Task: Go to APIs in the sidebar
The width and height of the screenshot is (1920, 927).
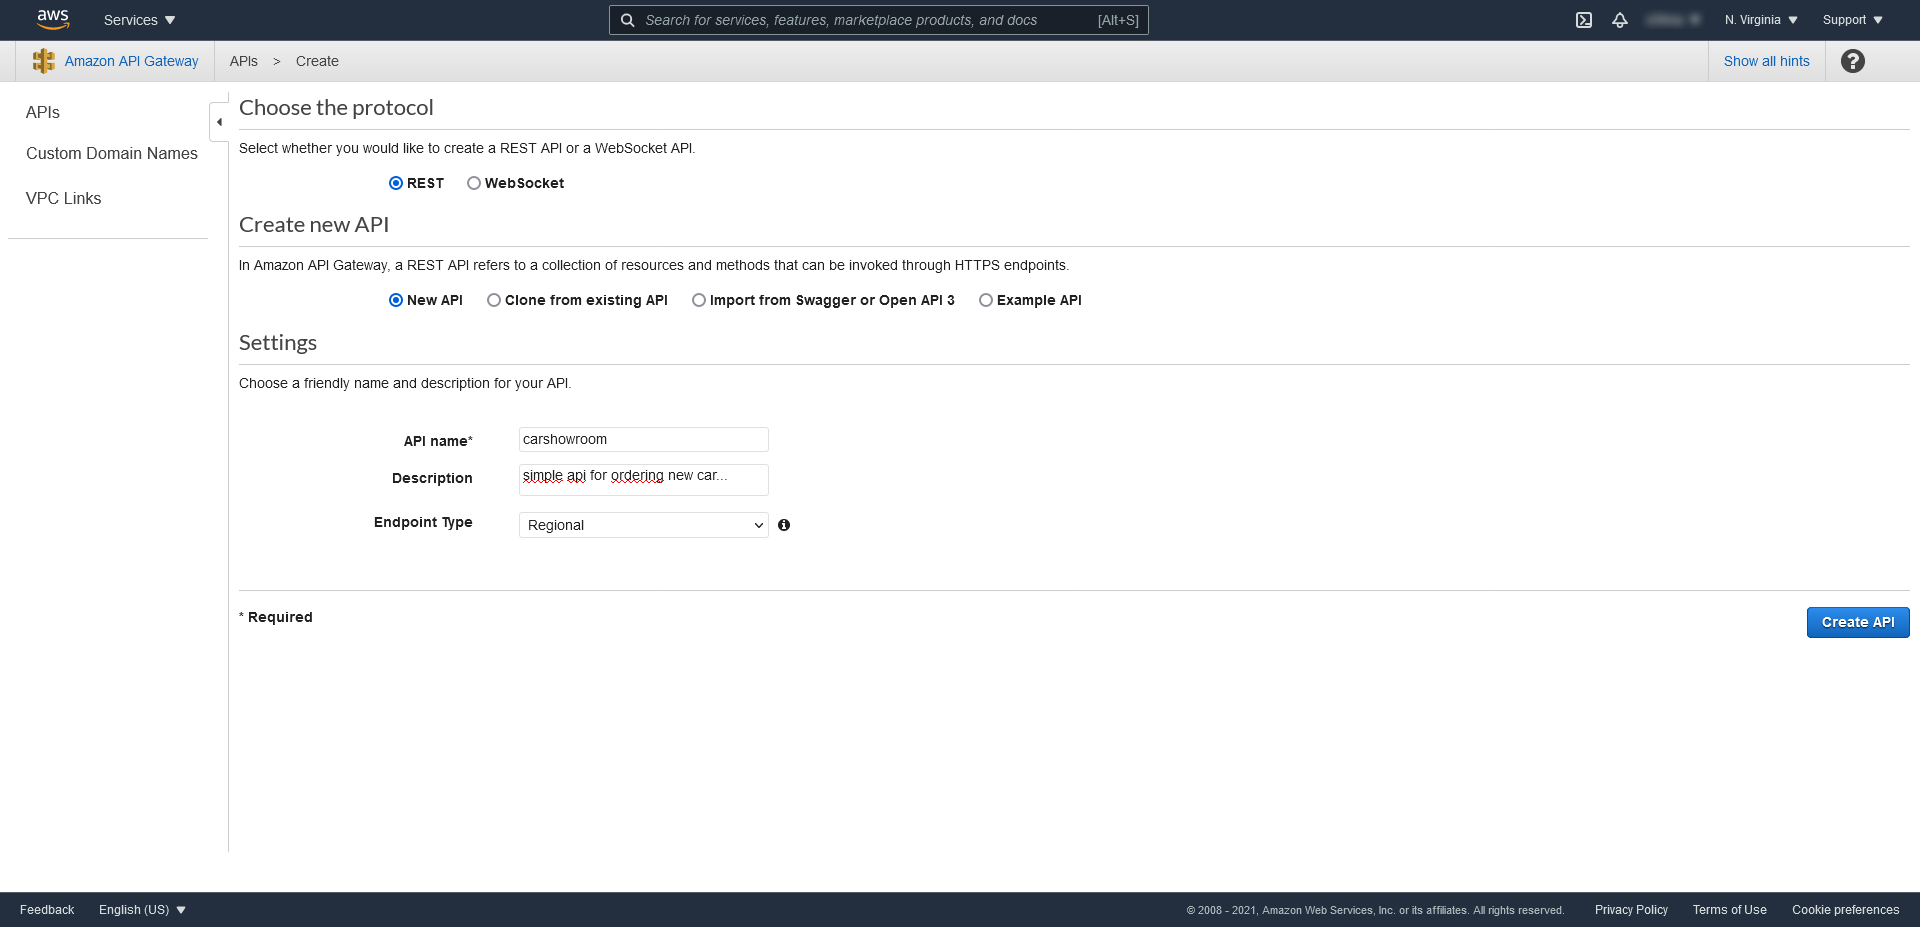Action: point(43,112)
